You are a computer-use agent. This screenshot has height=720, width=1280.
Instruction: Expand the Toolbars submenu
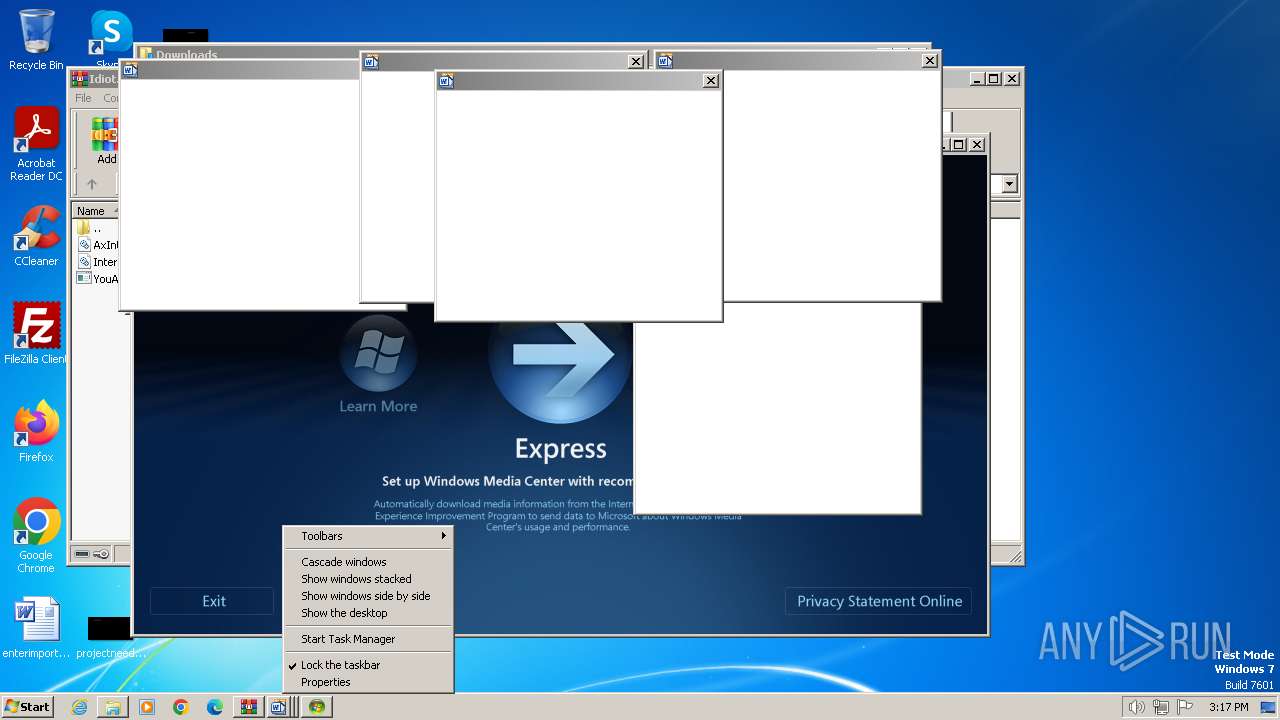point(368,536)
